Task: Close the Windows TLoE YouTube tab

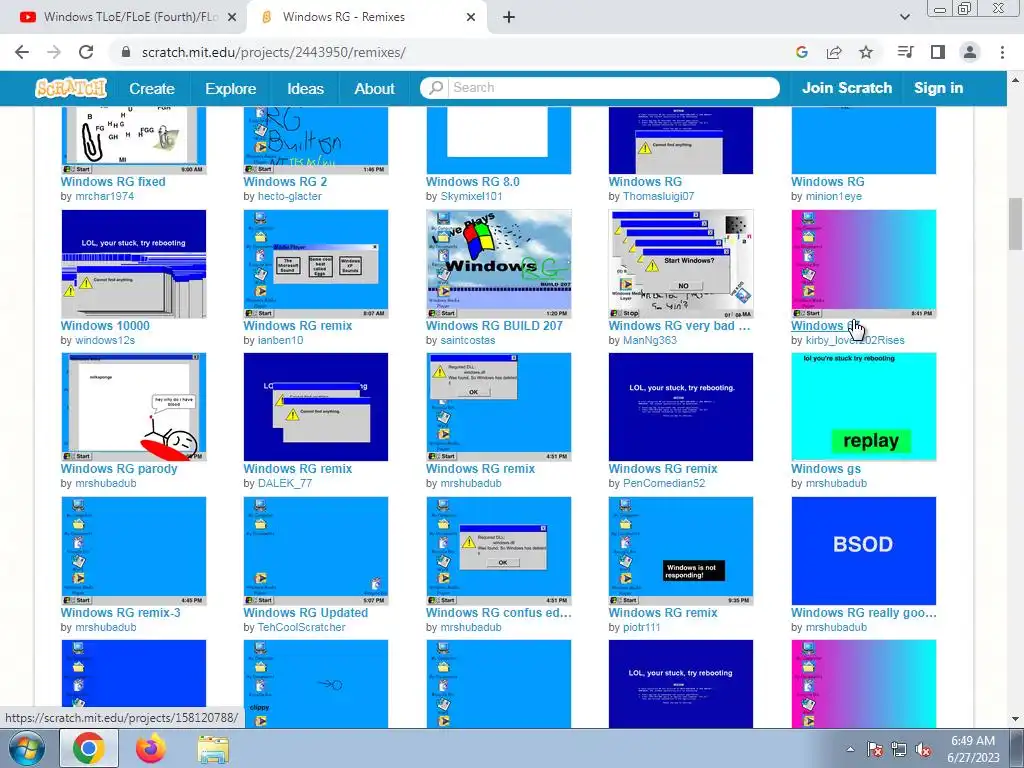Action: click(231, 17)
